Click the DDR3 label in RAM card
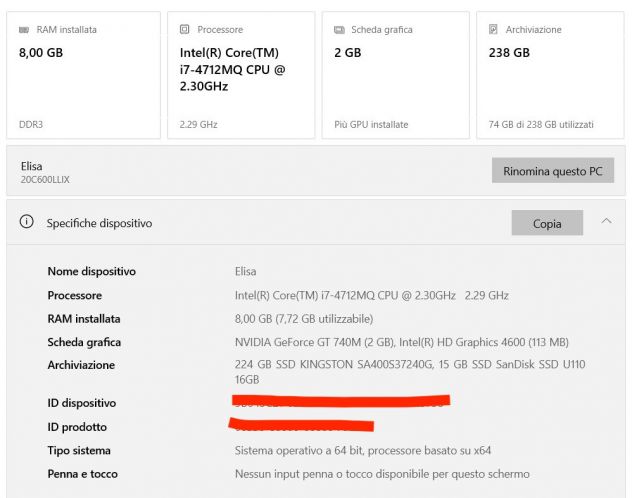632x498 pixels. pos(31,124)
